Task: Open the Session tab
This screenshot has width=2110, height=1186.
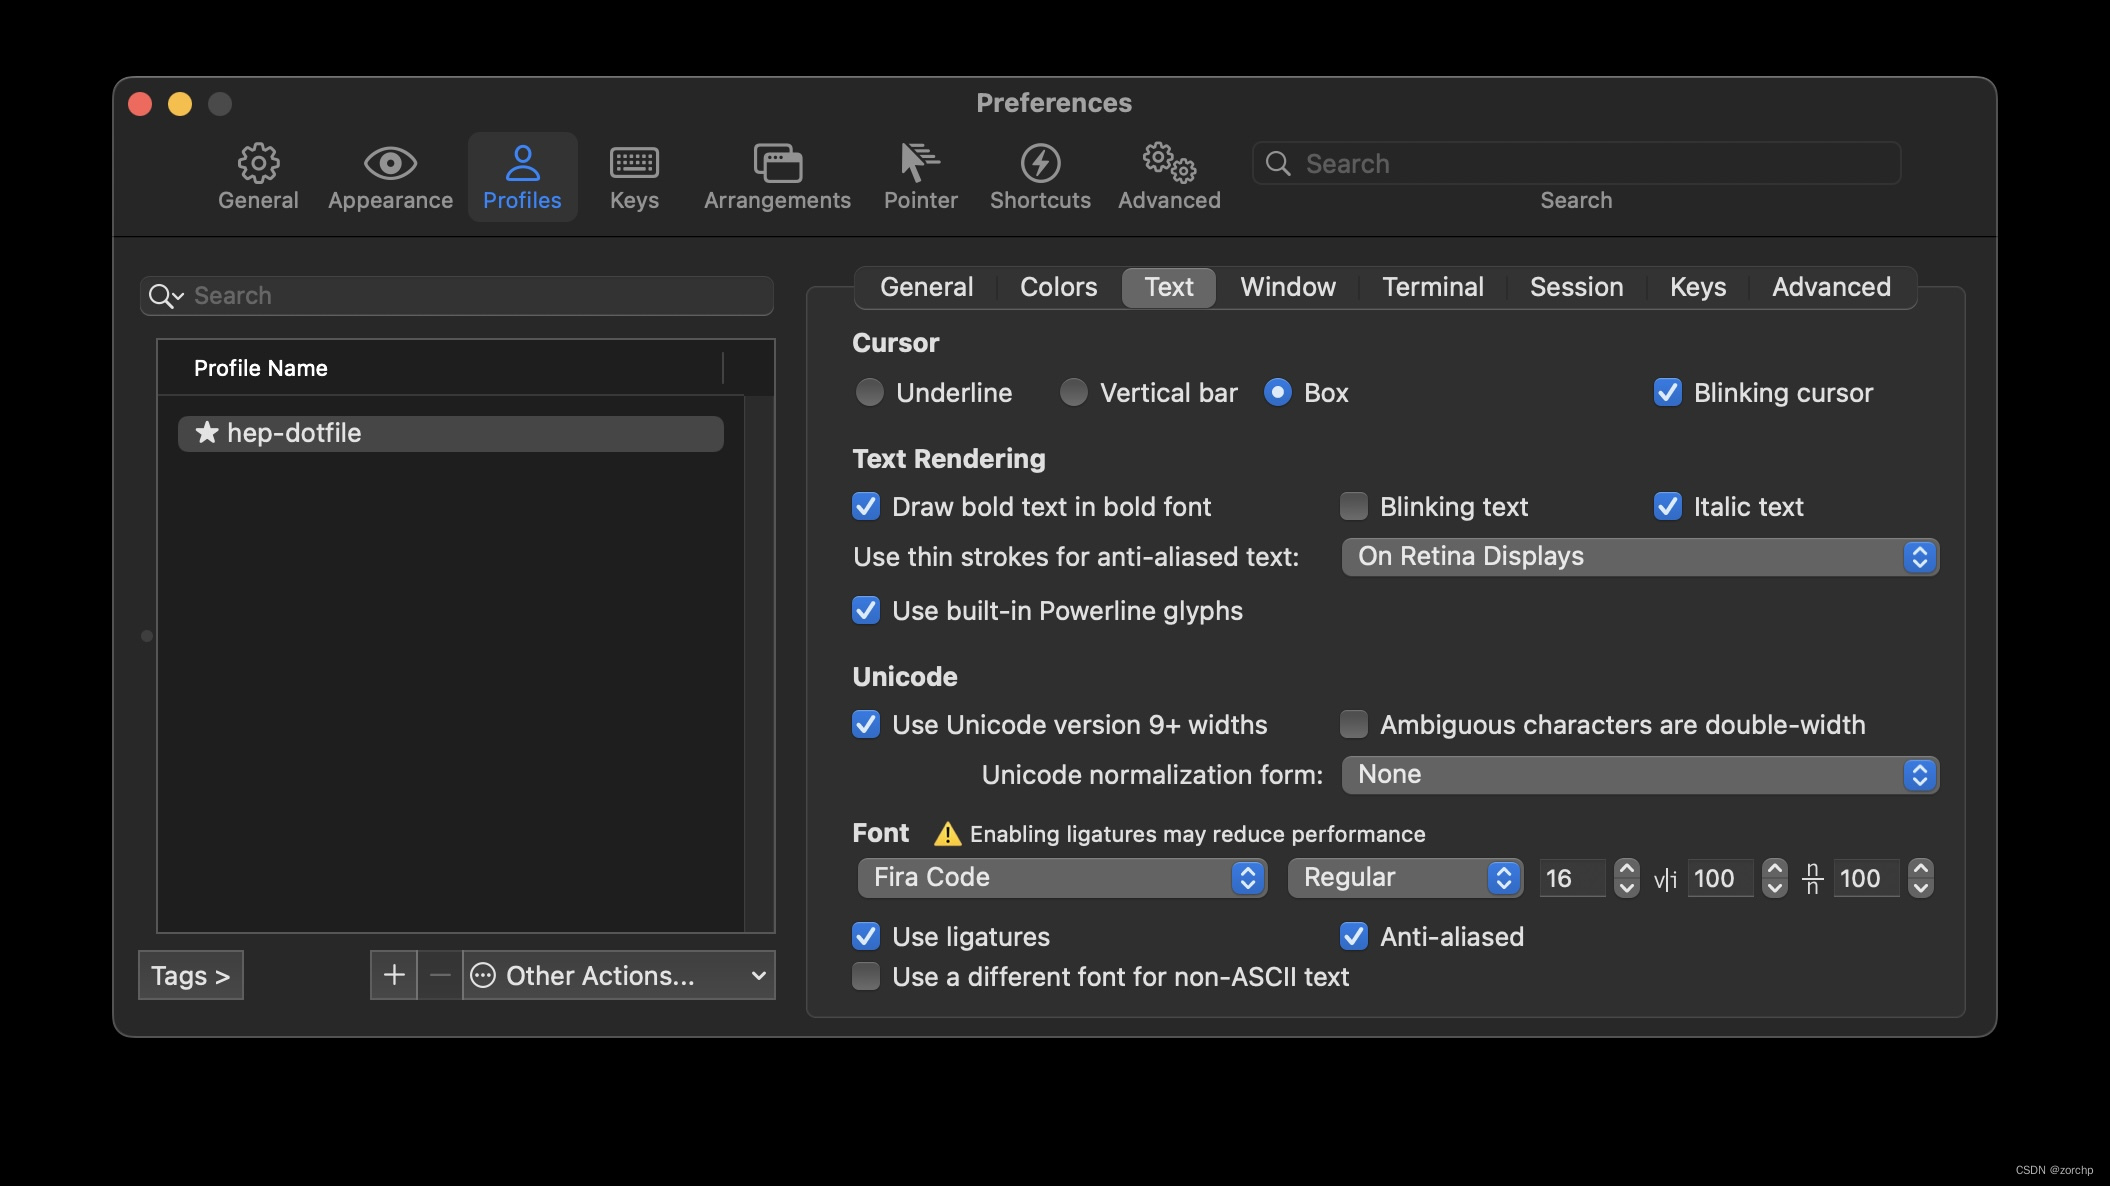Action: tap(1575, 287)
